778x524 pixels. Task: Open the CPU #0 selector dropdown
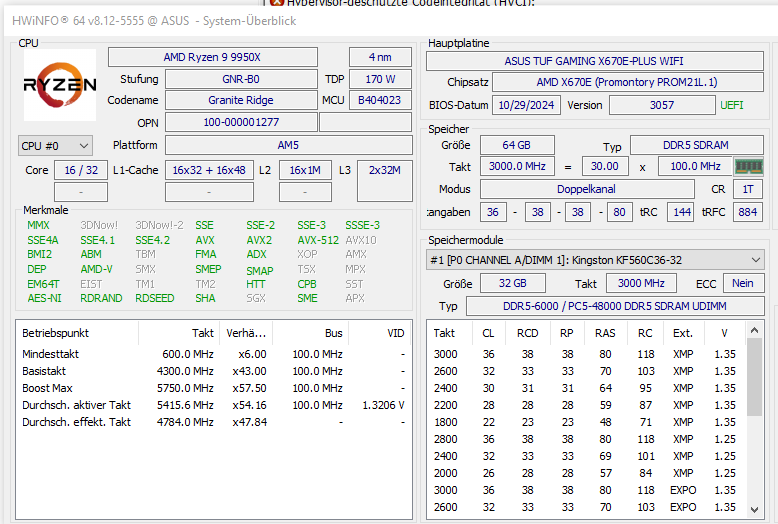pyautogui.click(x=55, y=146)
